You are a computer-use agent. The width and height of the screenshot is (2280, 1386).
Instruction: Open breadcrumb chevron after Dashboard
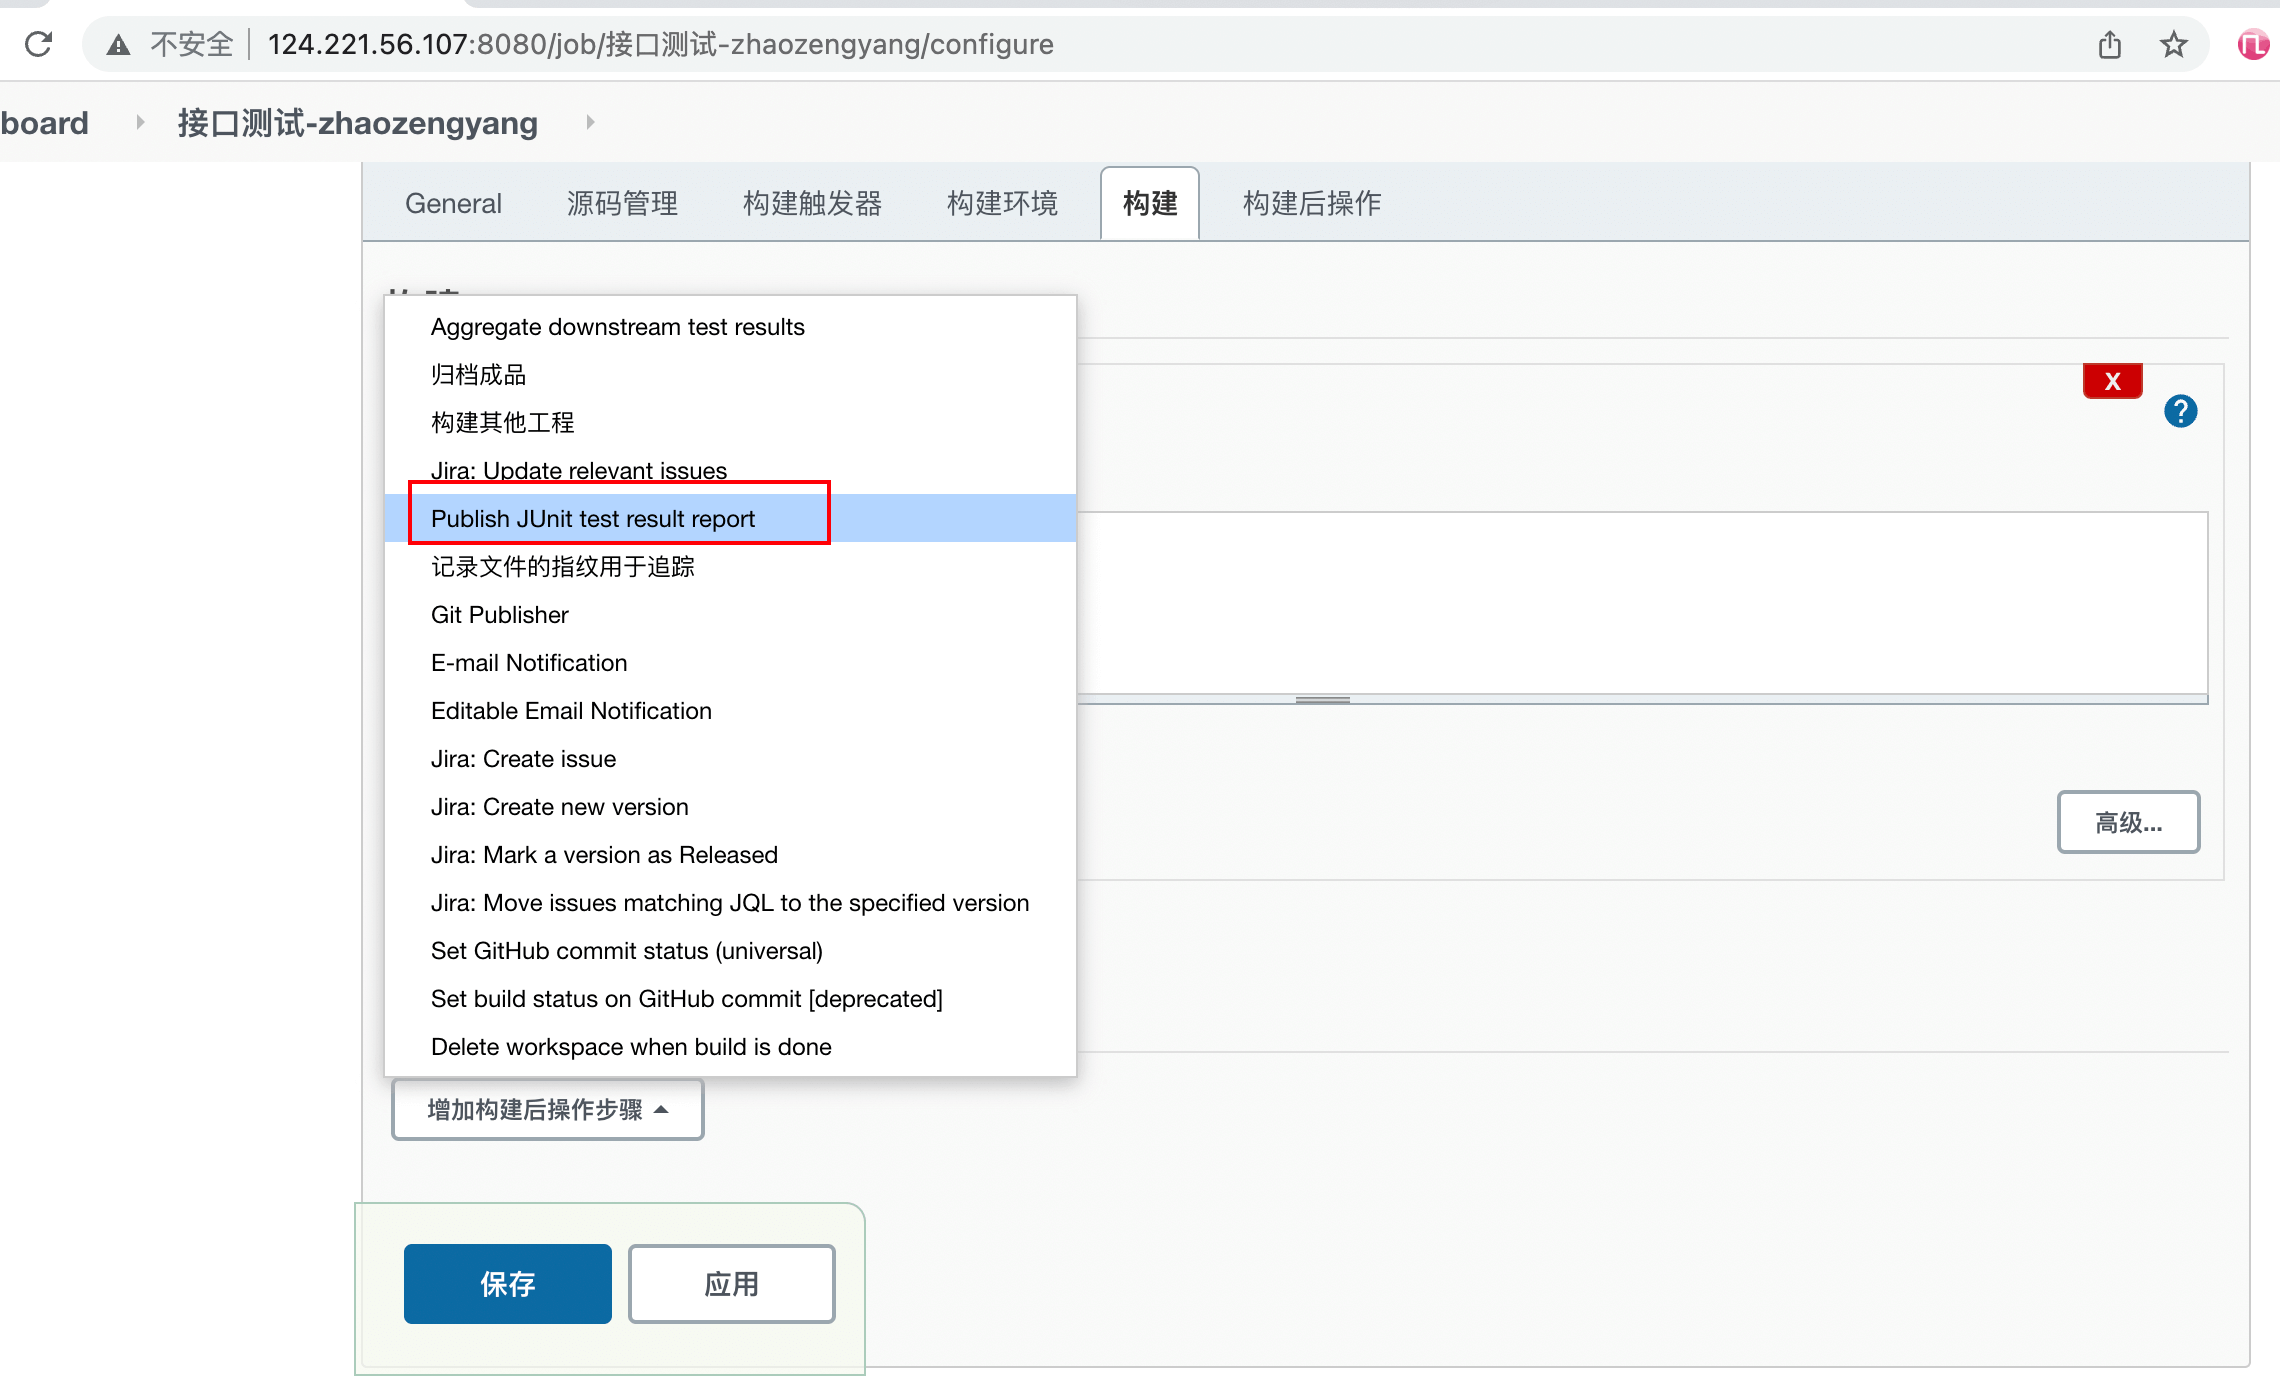coord(140,122)
